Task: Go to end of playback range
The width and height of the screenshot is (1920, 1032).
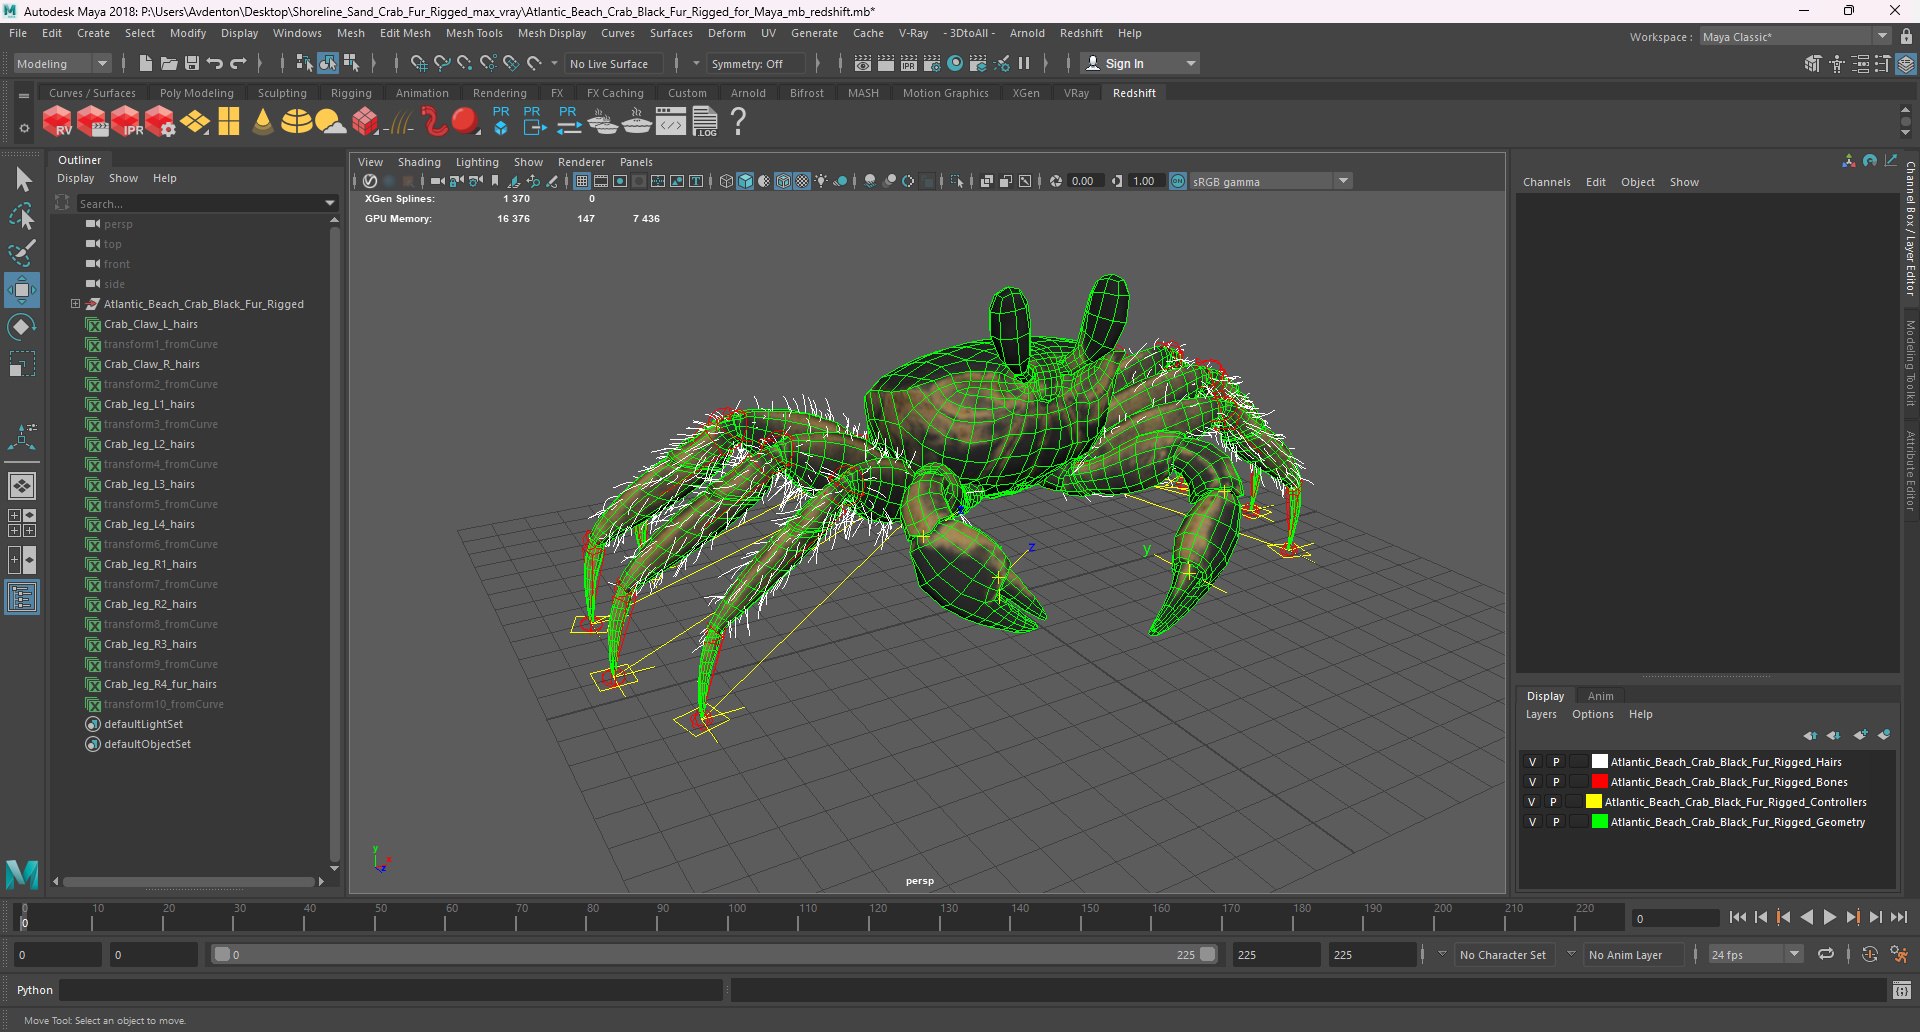Action: [x=1898, y=917]
